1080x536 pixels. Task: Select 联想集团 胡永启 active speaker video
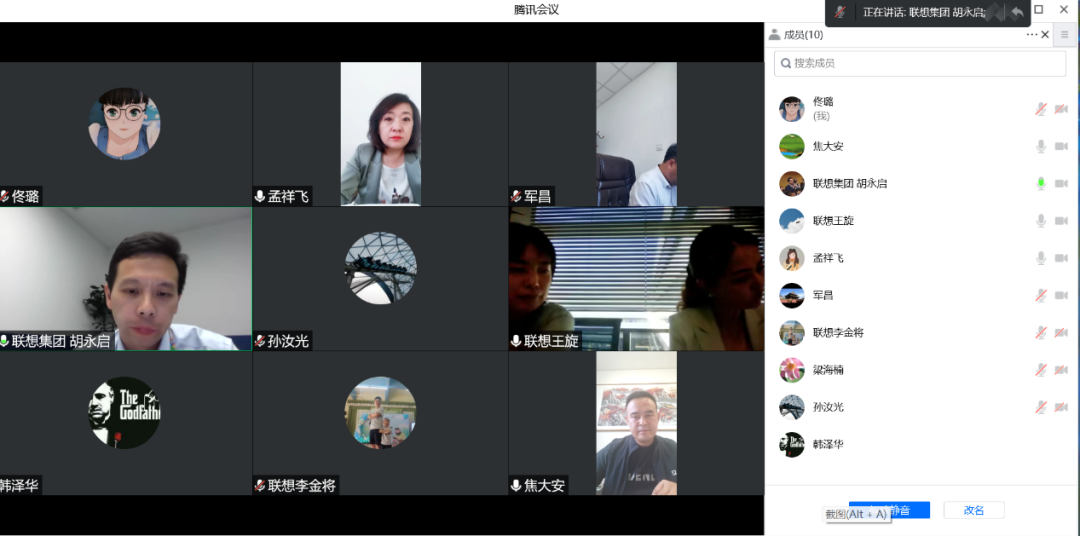point(125,279)
